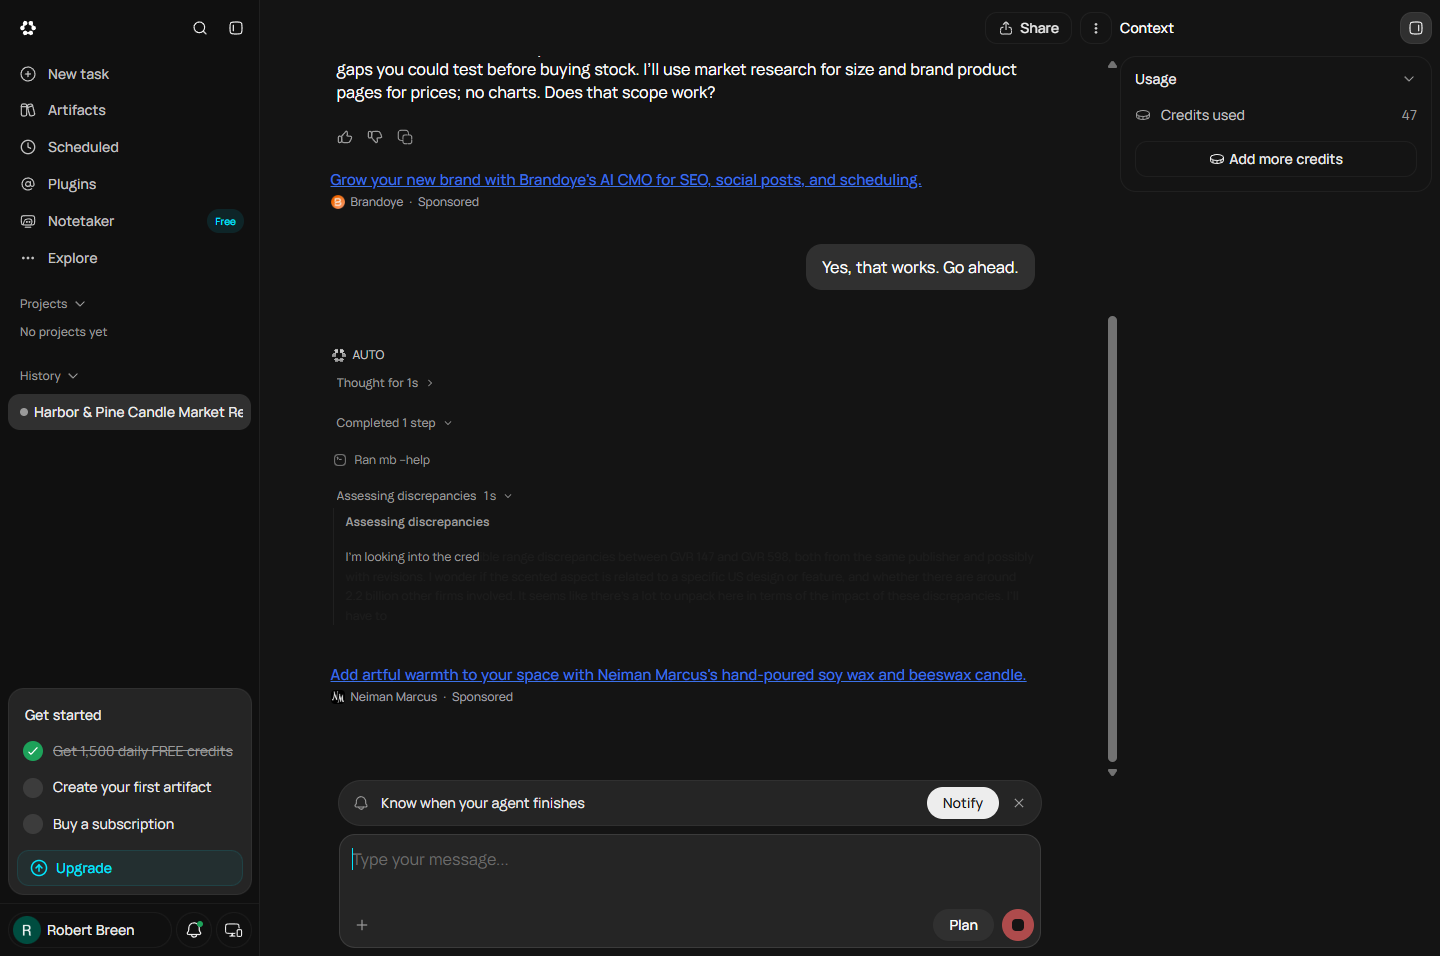Screen dimensions: 1440x956
Task: Start a New task
Action: pyautogui.click(x=130, y=74)
